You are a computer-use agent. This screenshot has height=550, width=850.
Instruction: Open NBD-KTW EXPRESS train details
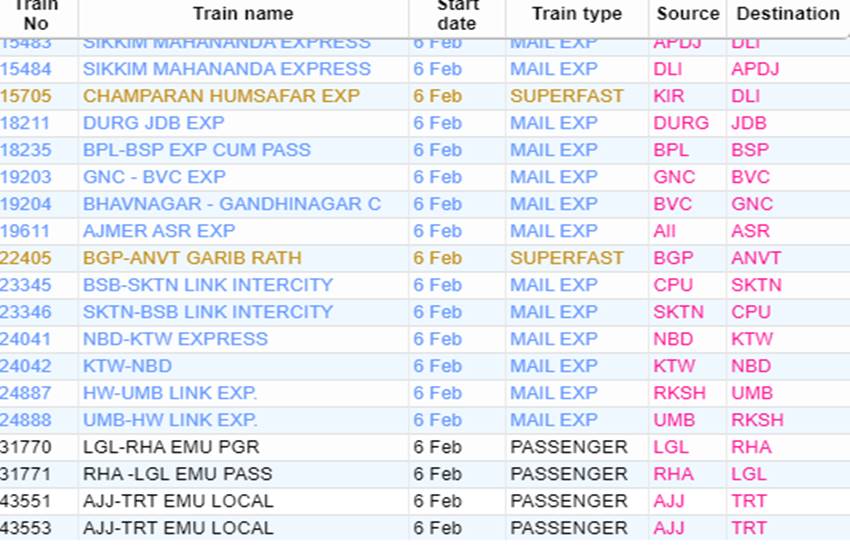point(175,339)
